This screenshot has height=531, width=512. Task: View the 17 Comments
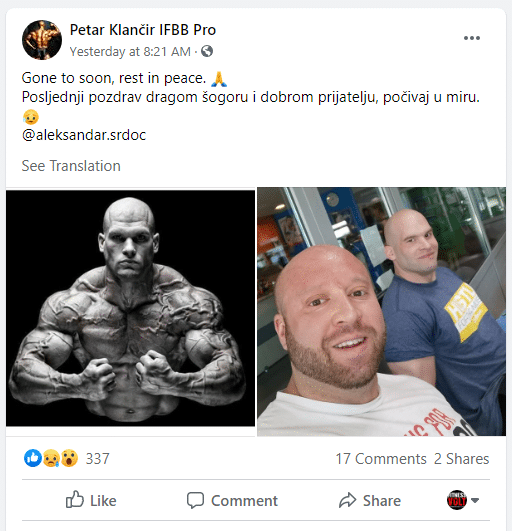381,459
